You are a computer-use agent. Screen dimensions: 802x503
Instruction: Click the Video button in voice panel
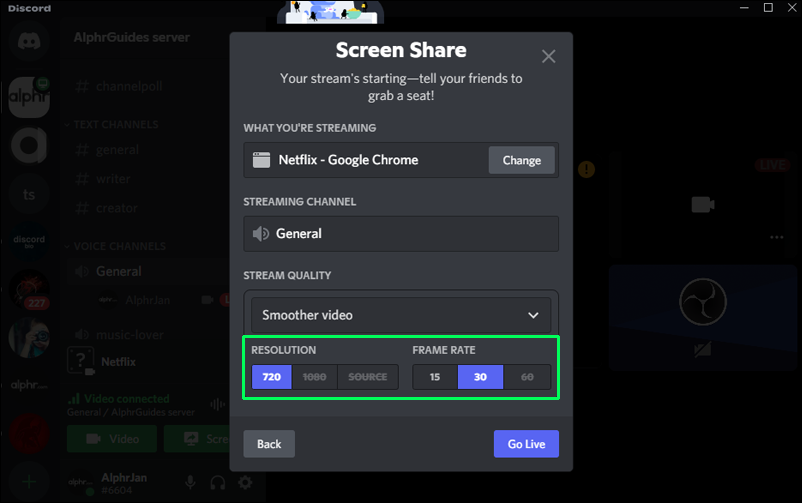112,439
